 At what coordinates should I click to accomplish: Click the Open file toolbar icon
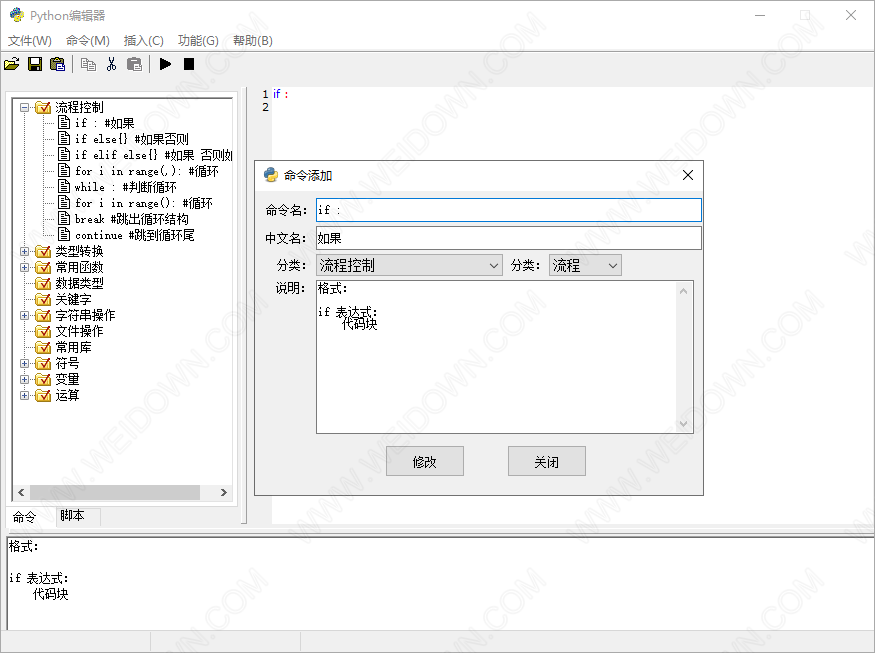click(x=12, y=64)
